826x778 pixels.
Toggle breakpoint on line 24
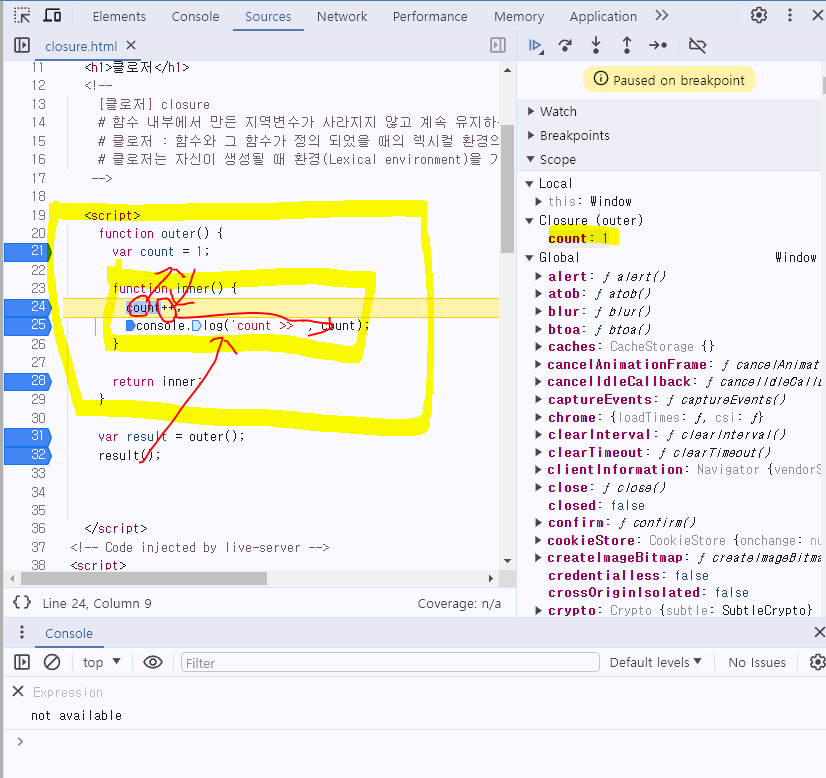click(28, 307)
